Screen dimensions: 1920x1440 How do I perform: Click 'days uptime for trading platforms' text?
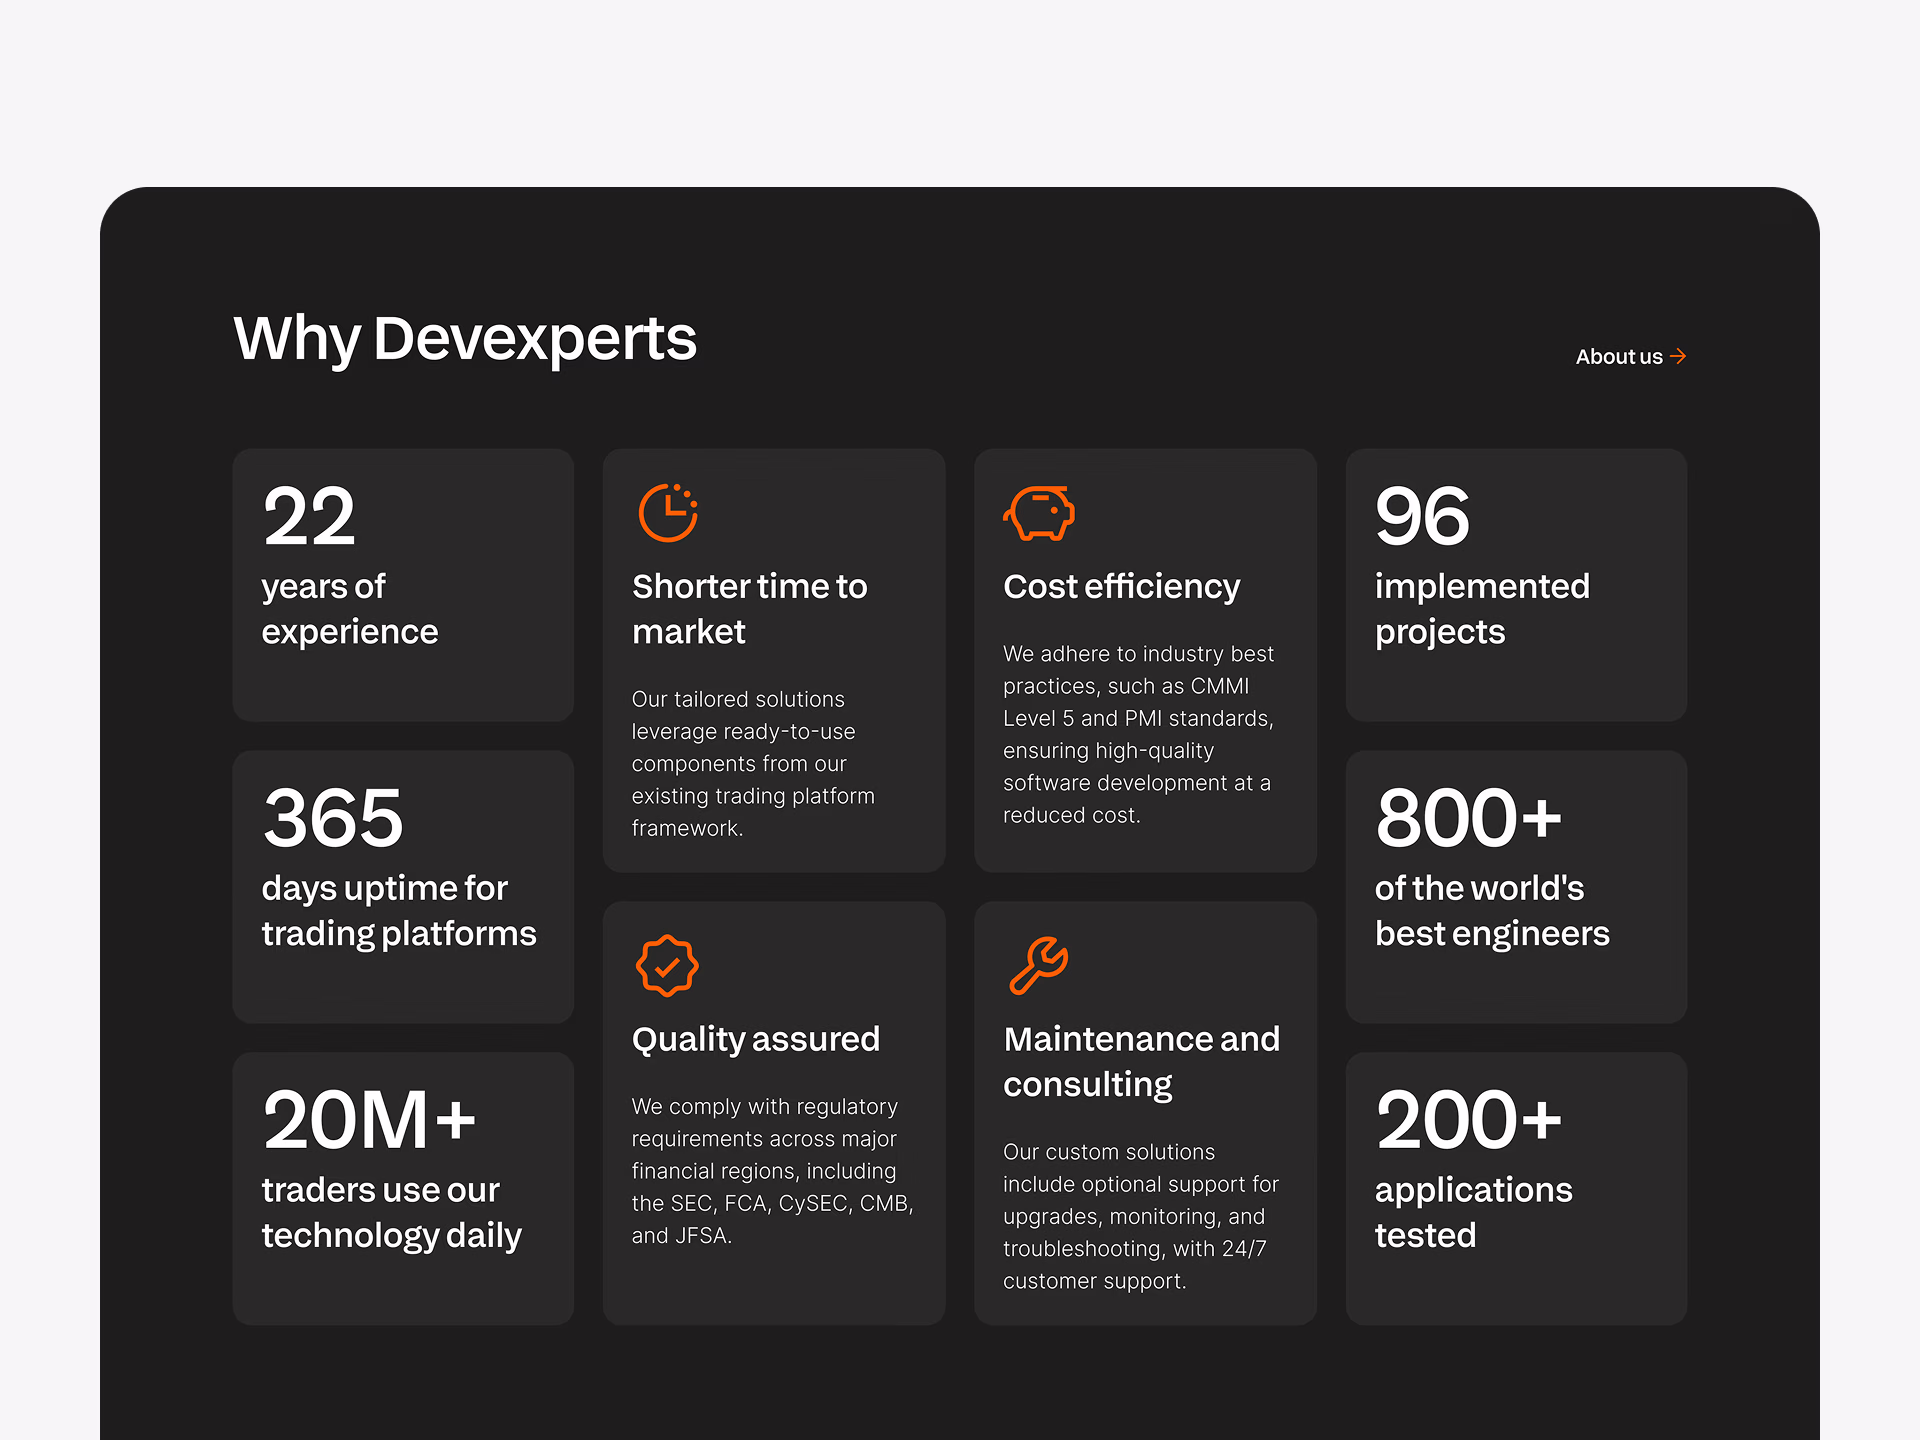tap(399, 911)
